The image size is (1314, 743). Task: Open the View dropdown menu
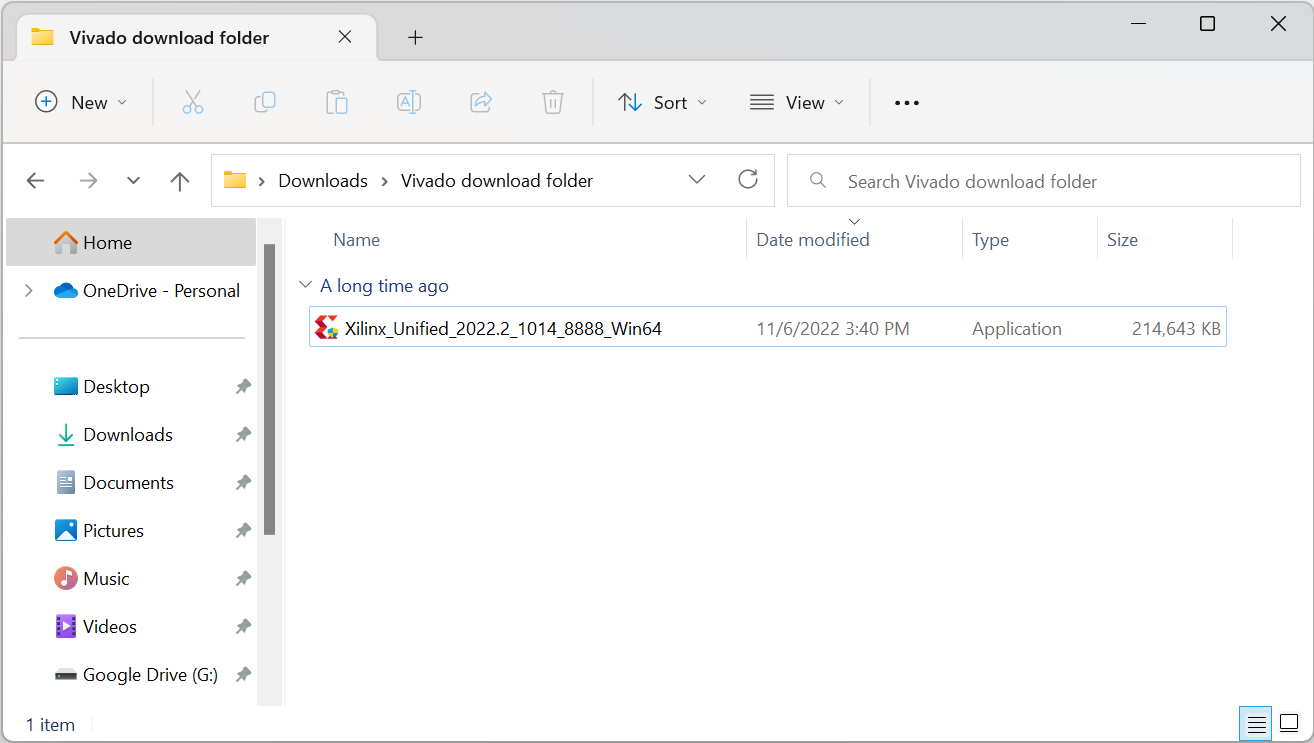tap(797, 102)
